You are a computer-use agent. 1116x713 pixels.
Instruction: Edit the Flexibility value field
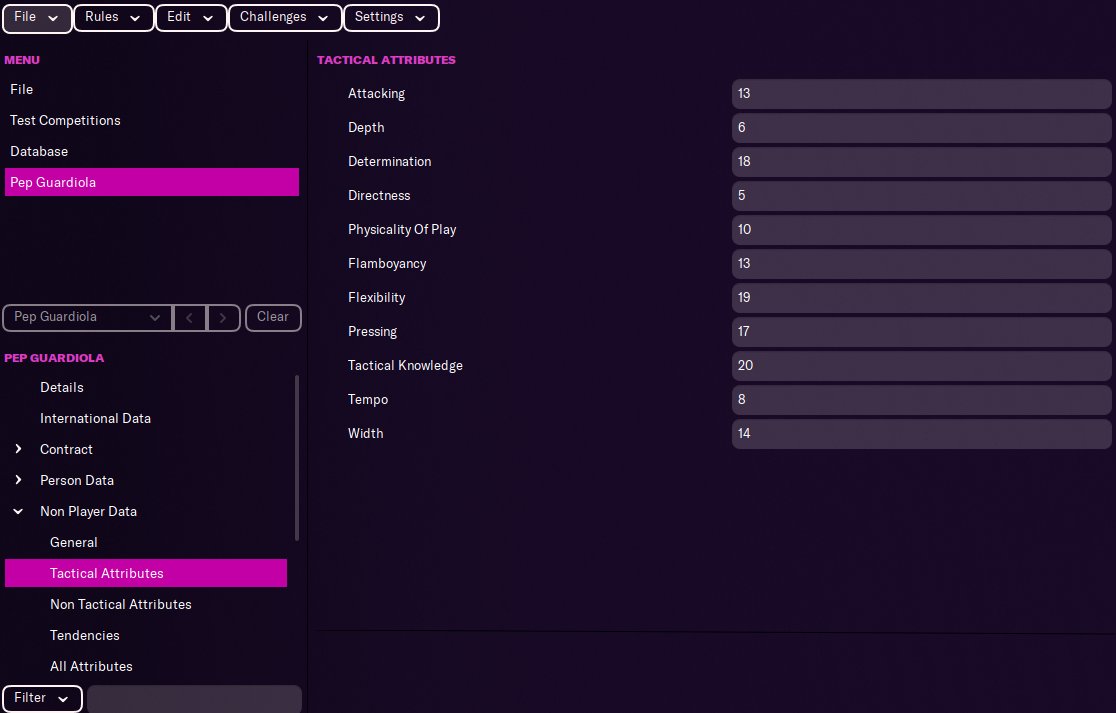pos(921,297)
